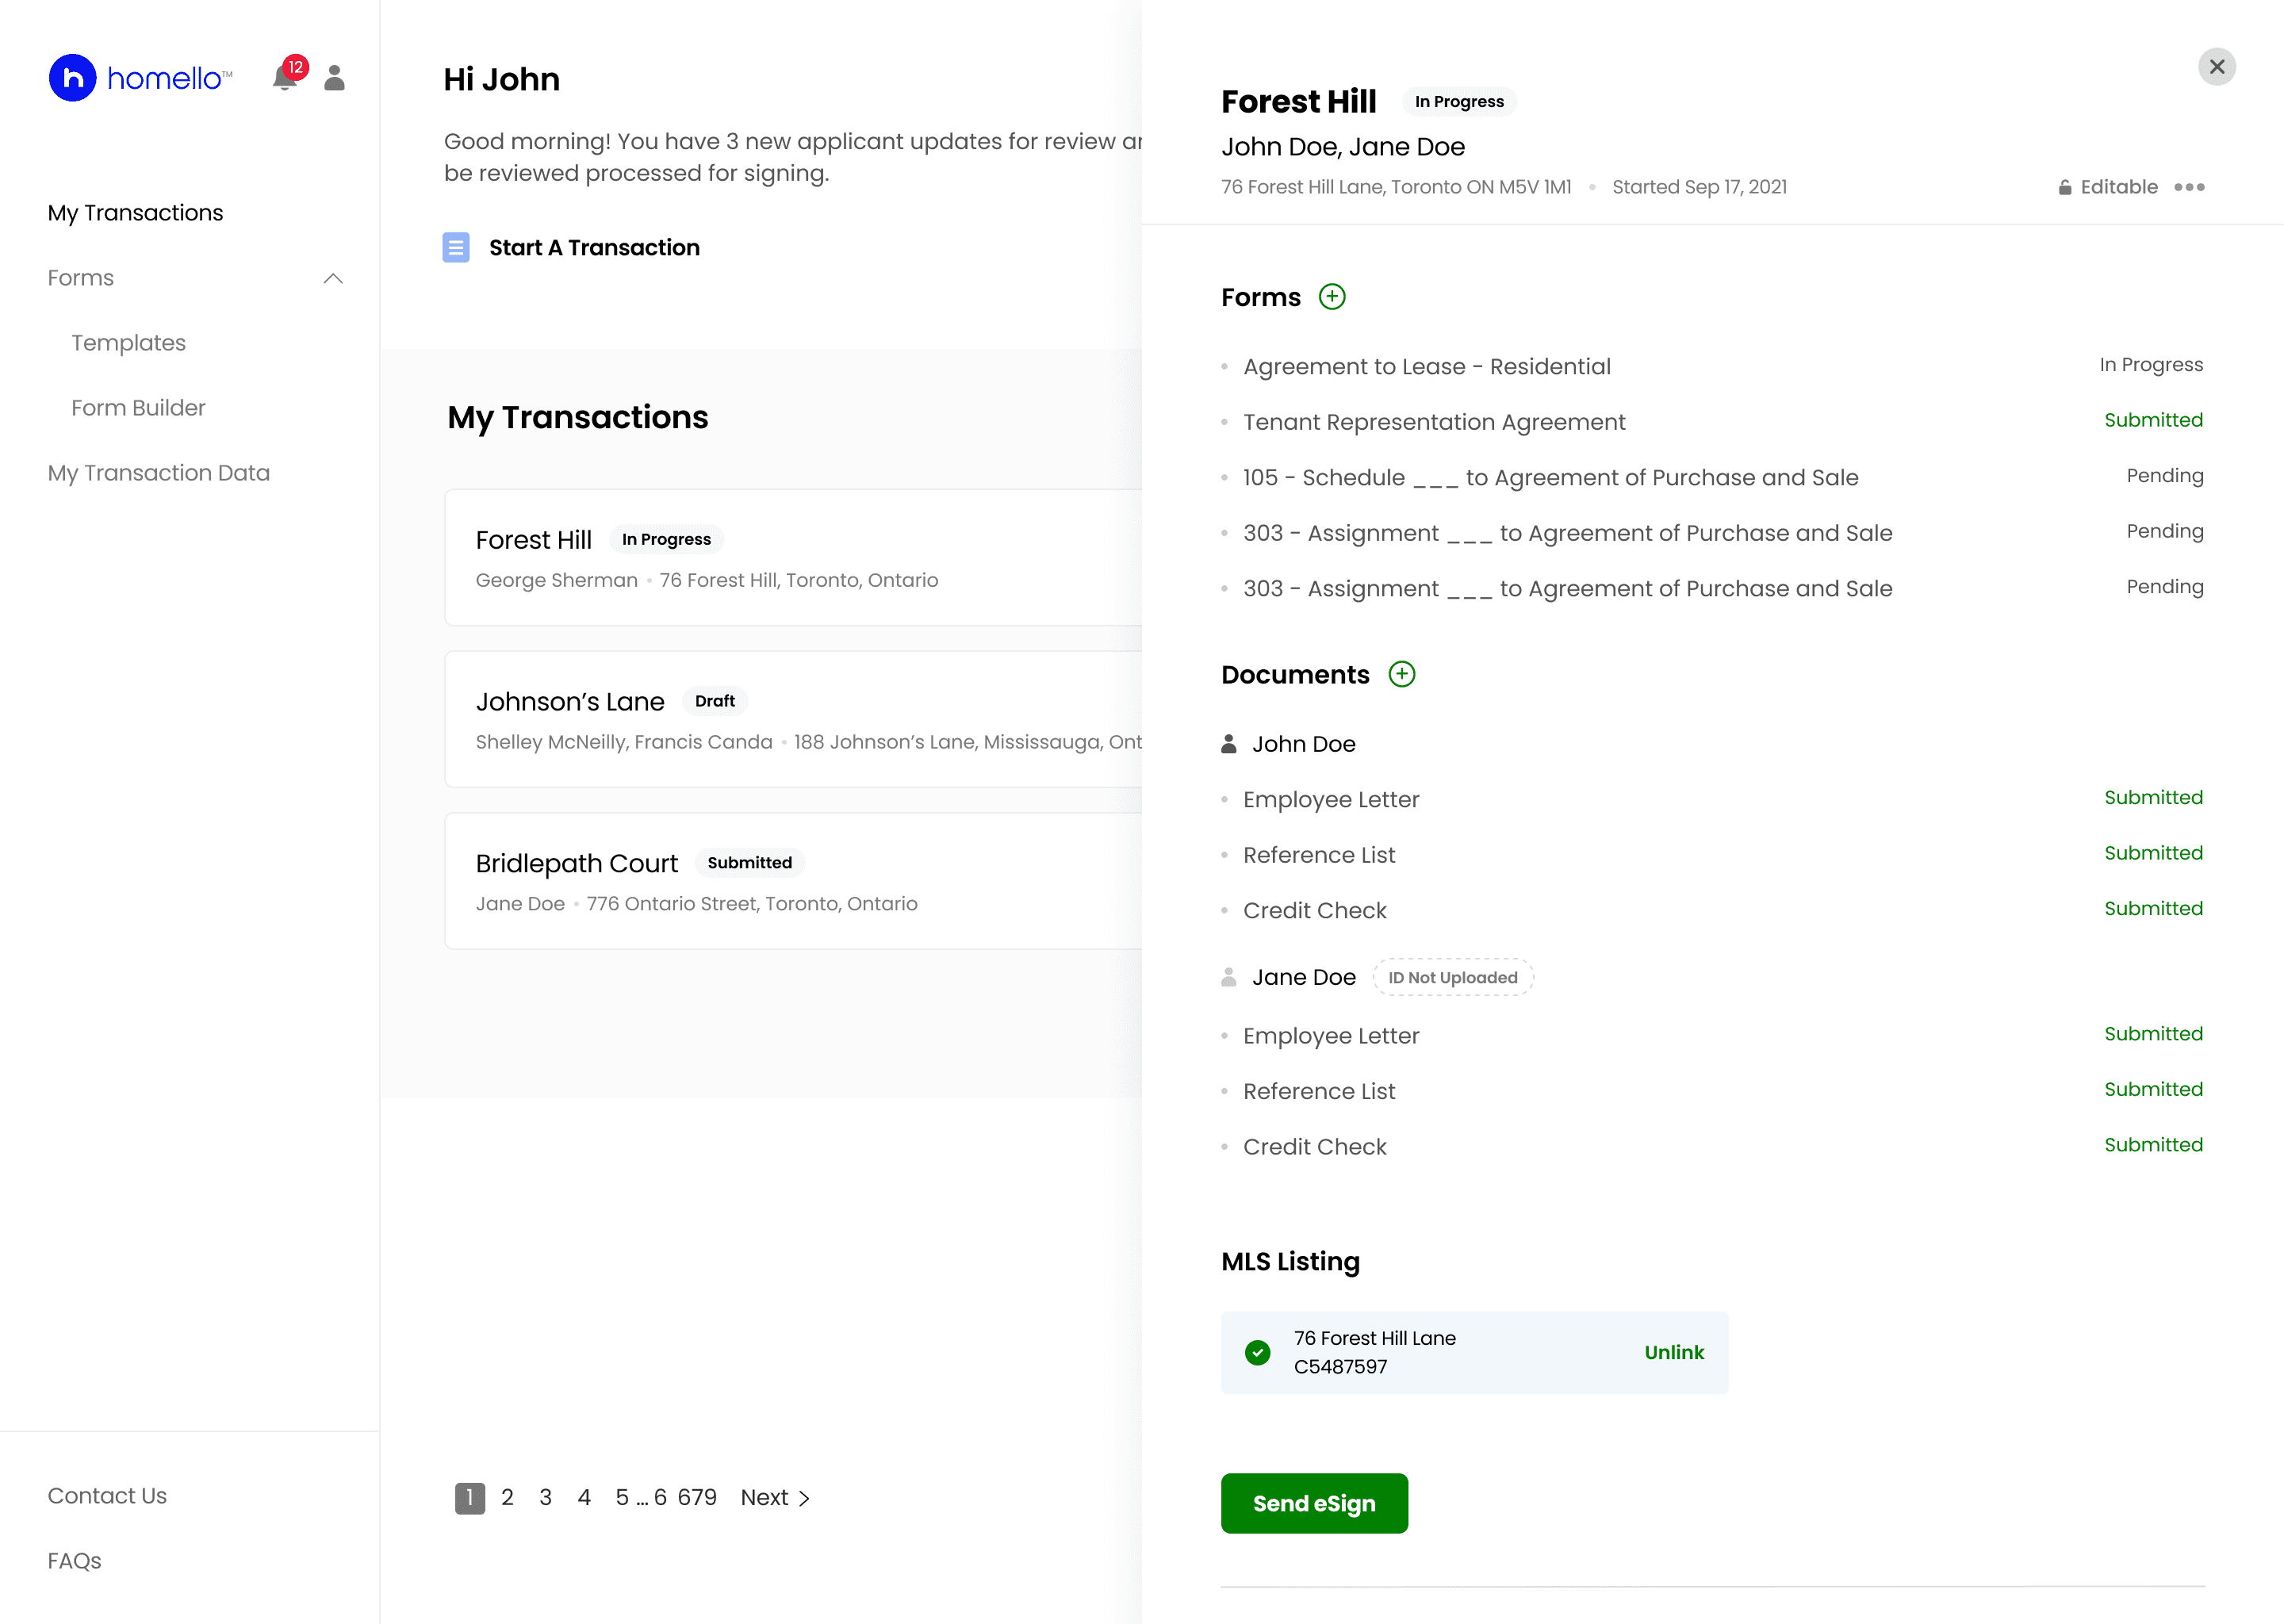The width and height of the screenshot is (2284, 1624).
Task: Collapse the Forms sidebar section
Action: (x=333, y=278)
